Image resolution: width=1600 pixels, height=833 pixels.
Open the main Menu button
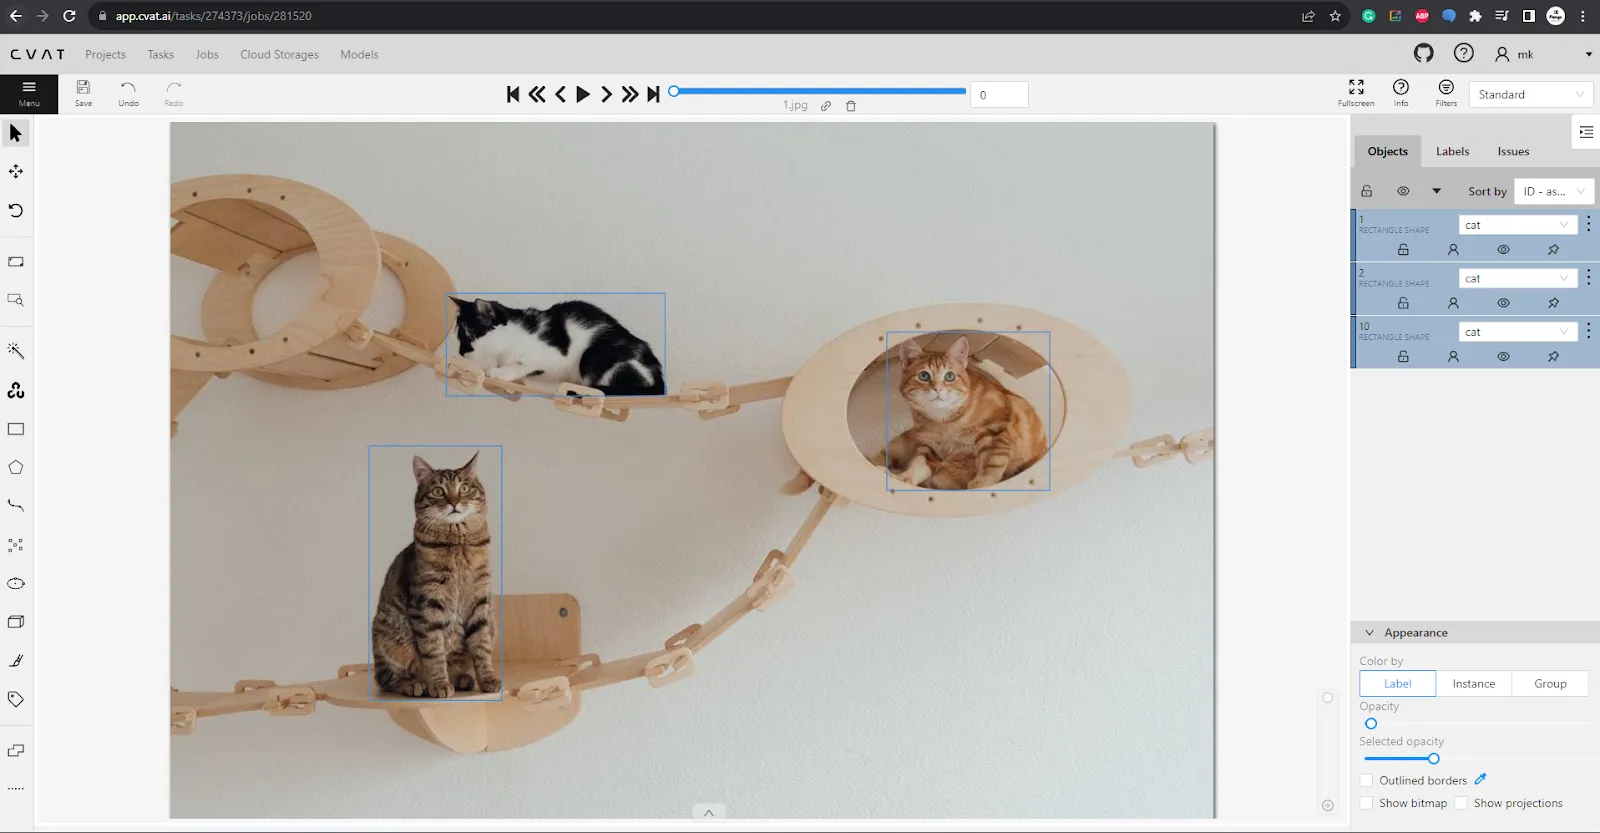click(29, 93)
